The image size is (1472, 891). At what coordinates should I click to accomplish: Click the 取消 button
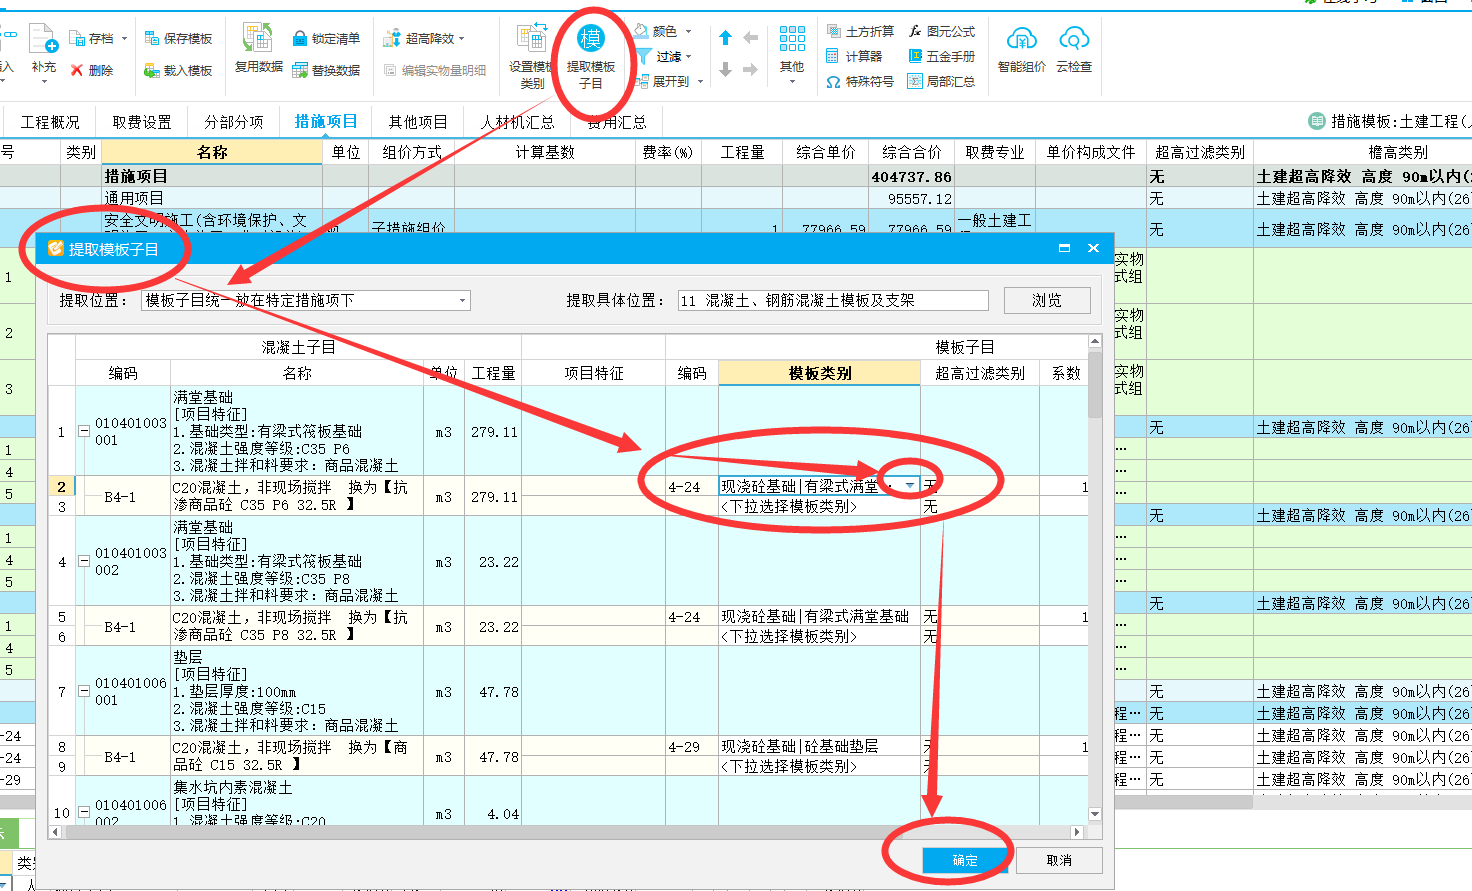(1059, 860)
